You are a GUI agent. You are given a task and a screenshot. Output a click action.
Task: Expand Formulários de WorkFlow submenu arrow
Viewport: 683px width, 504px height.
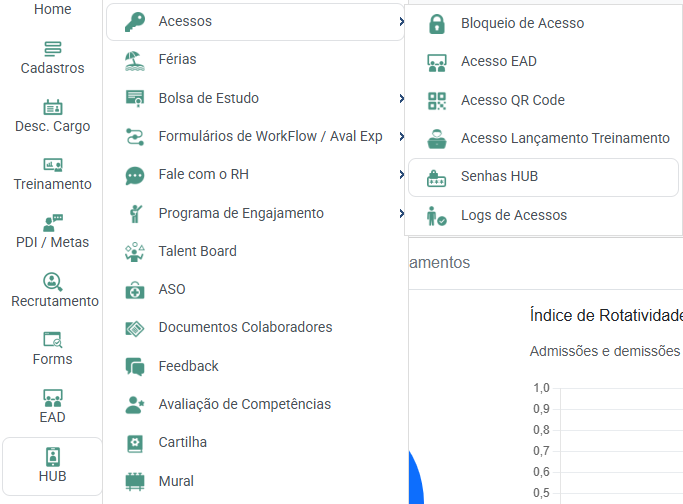tap(400, 136)
